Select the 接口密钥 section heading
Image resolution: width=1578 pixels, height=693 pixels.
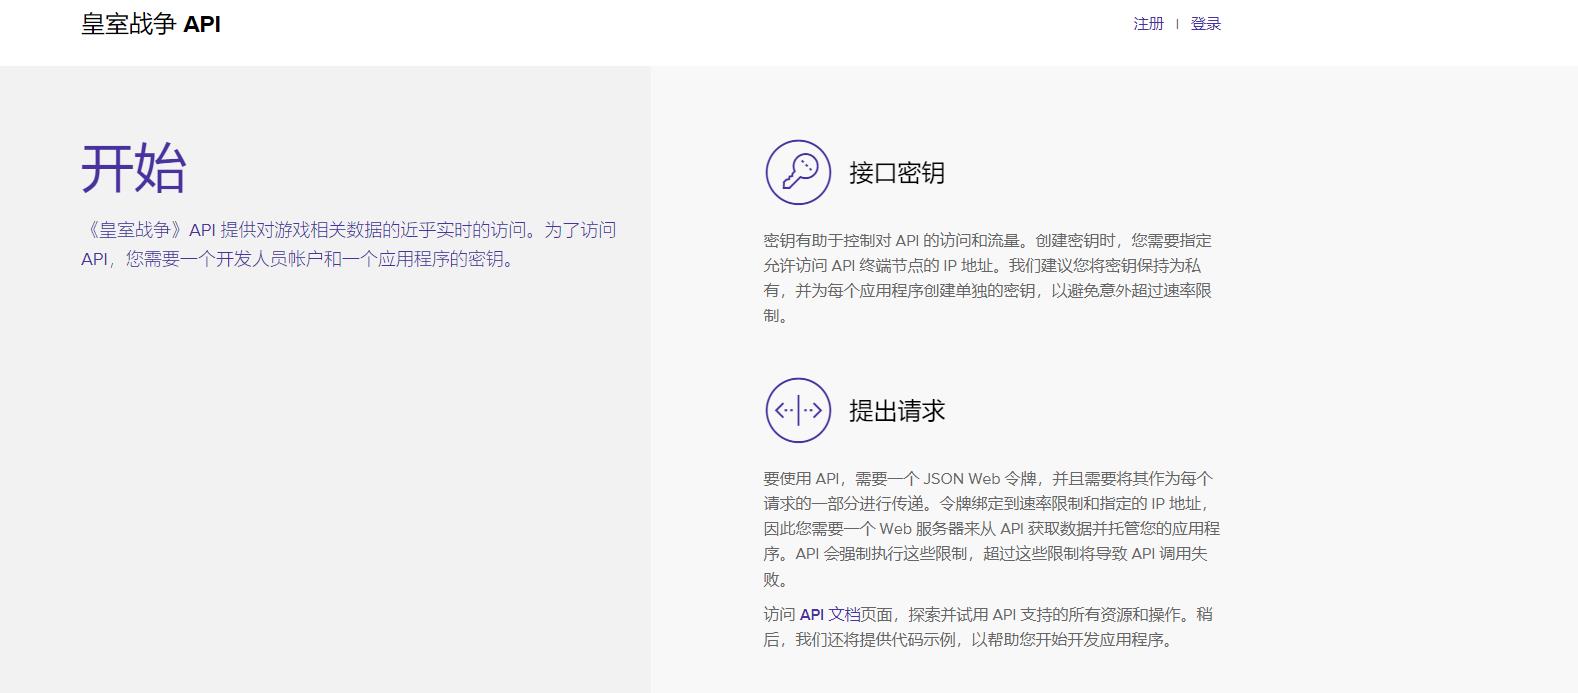[x=896, y=173]
